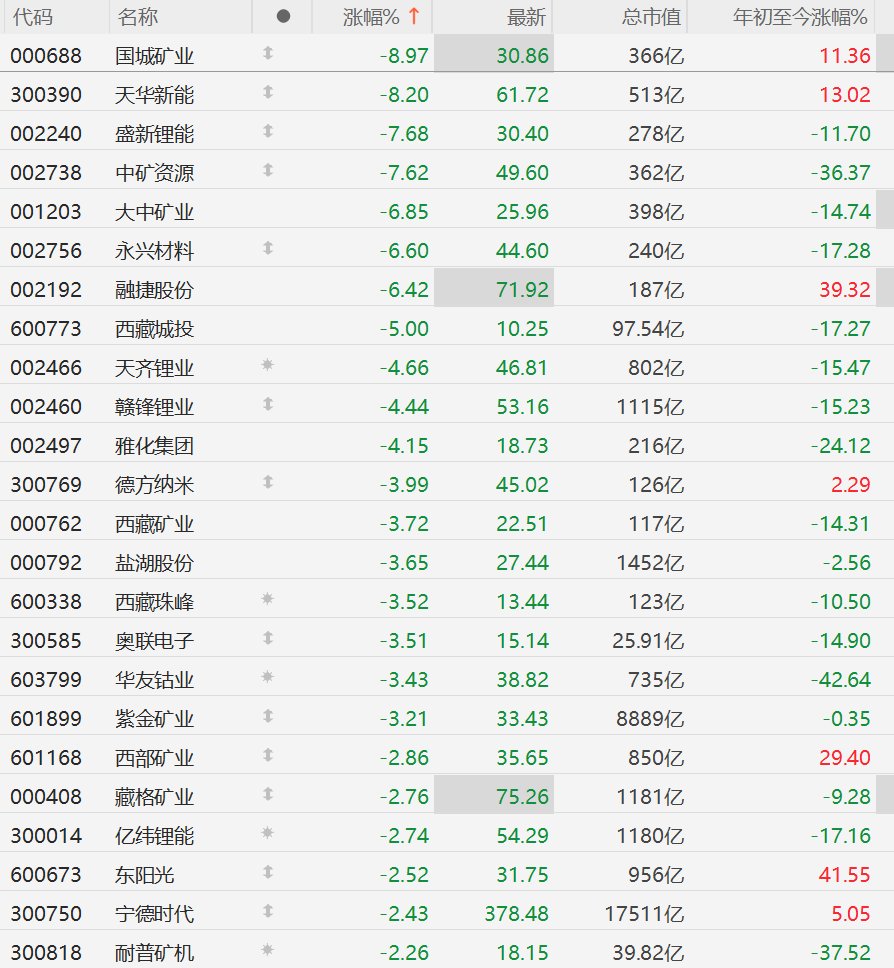Select stock name 盐湖股份
Screen dimensions: 894x968
[154, 563]
